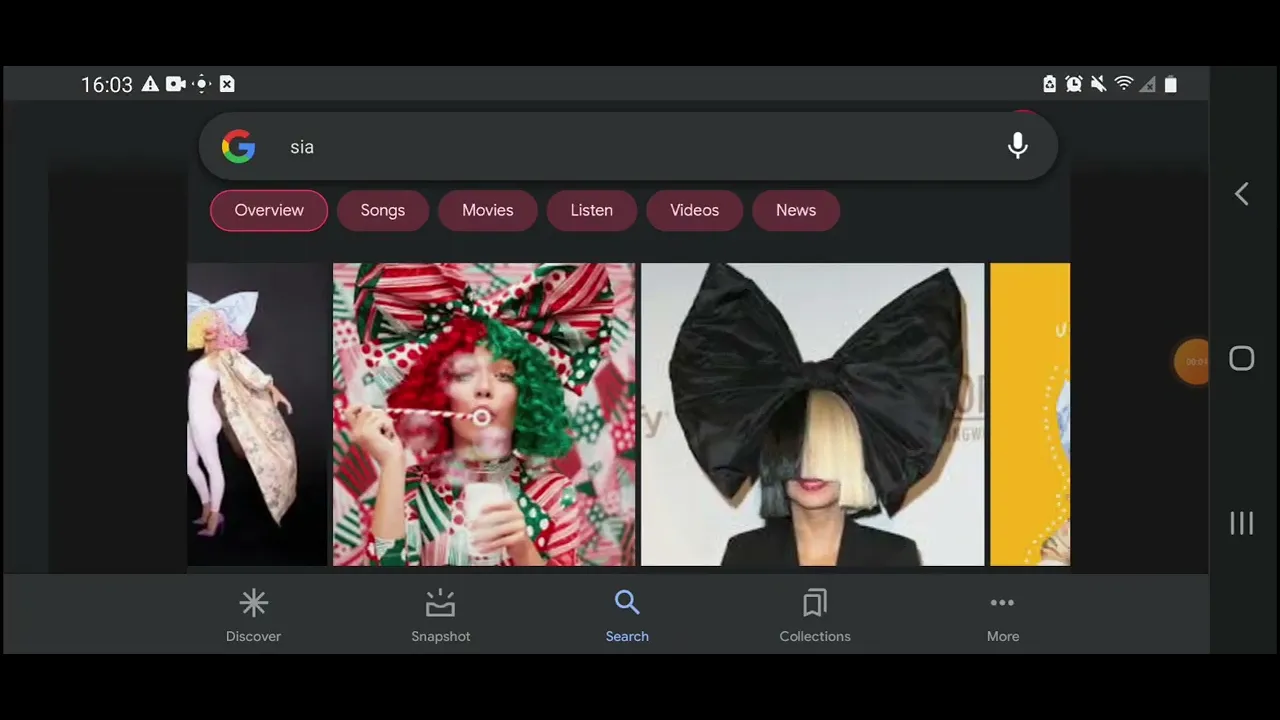This screenshot has height=720, width=1280.
Task: Select the Listen filter chip
Action: [592, 210]
